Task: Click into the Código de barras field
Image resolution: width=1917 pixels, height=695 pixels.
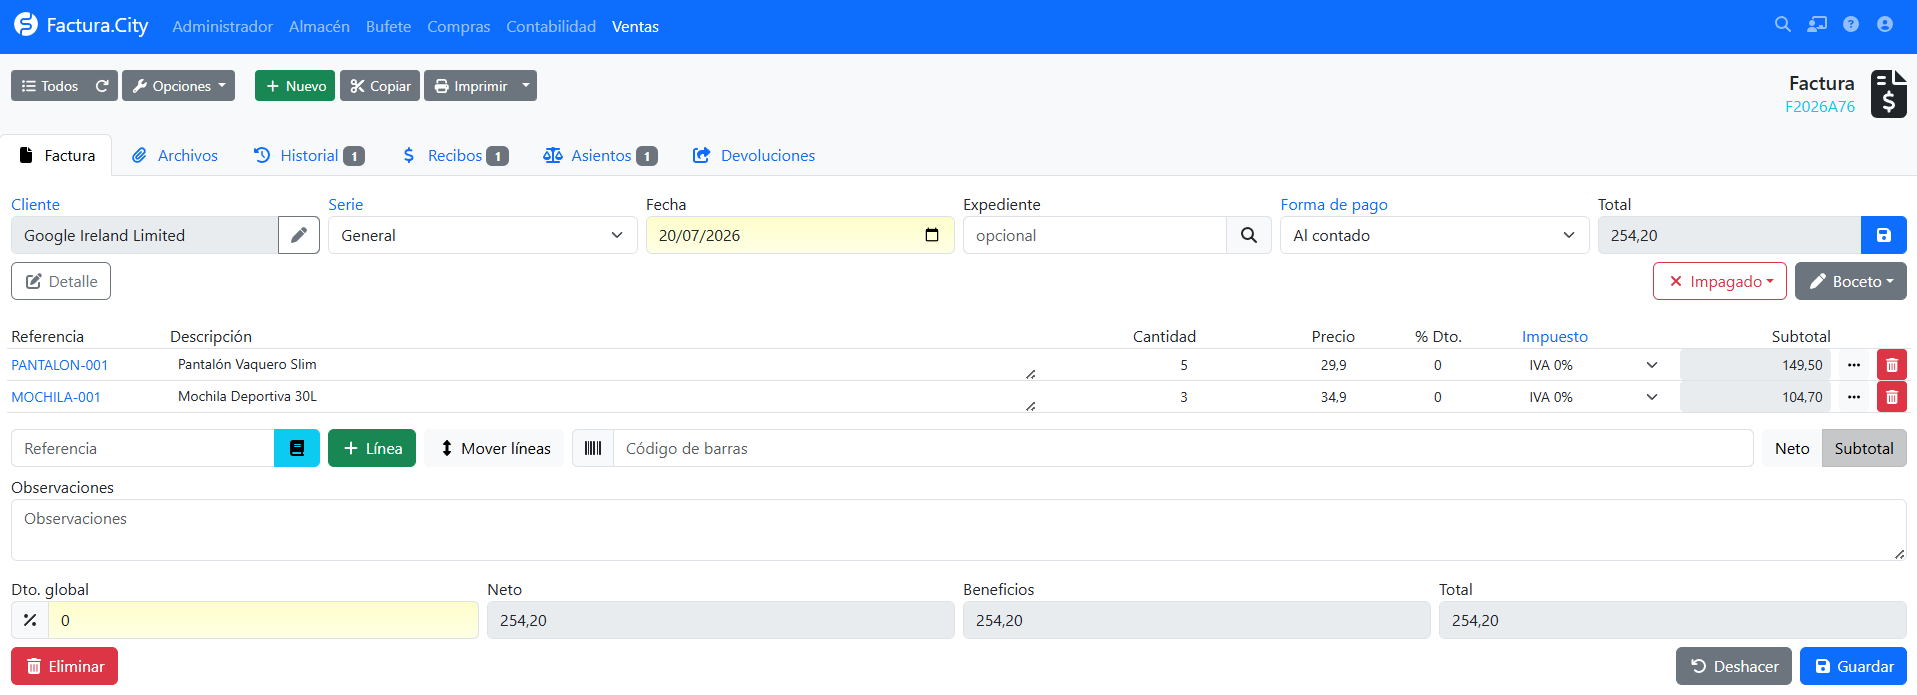Action: 1183,448
